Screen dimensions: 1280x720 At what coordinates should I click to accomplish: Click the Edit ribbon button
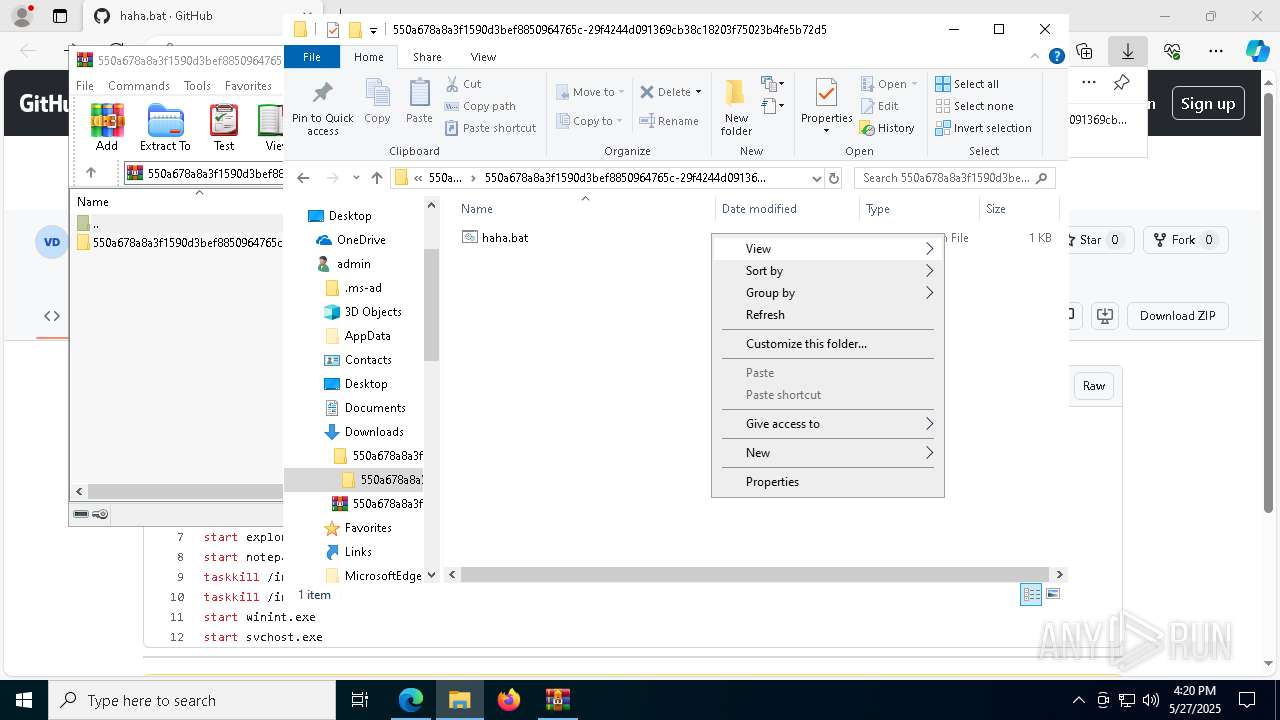point(879,106)
